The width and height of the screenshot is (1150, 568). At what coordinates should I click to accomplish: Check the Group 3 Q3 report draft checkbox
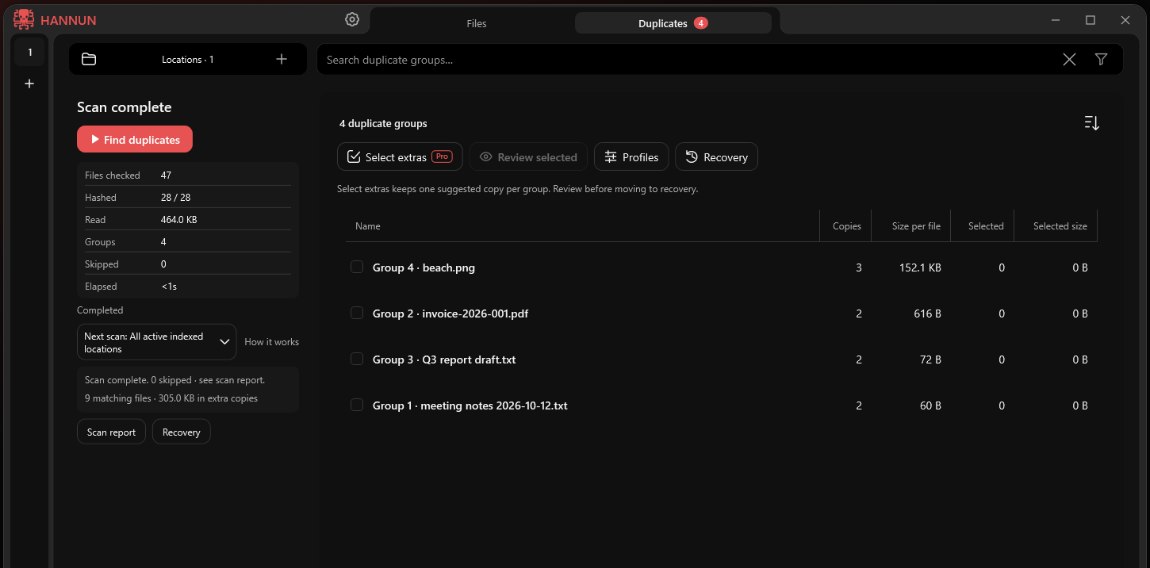[356, 359]
